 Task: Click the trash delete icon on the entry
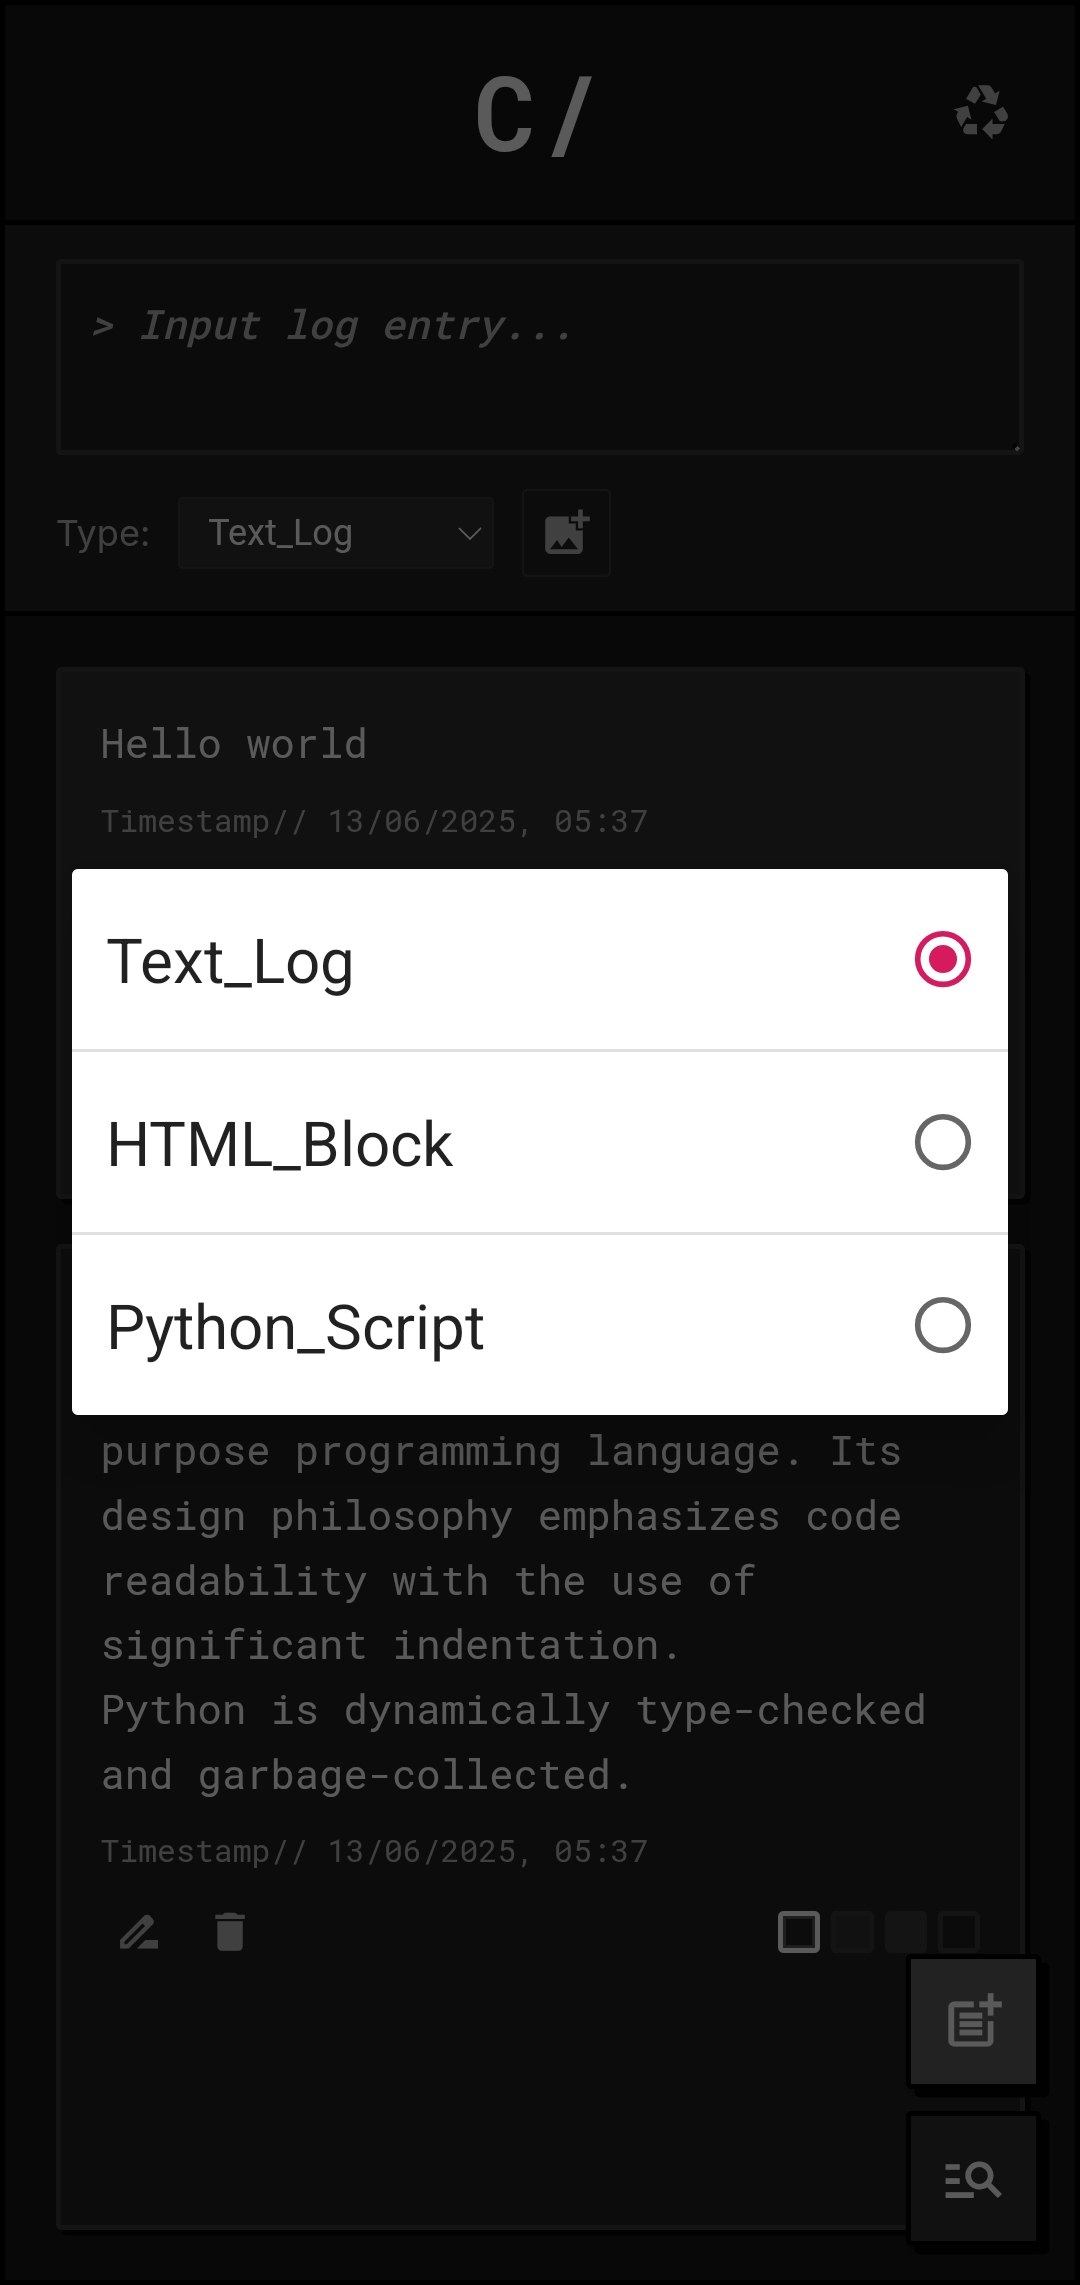click(228, 1930)
